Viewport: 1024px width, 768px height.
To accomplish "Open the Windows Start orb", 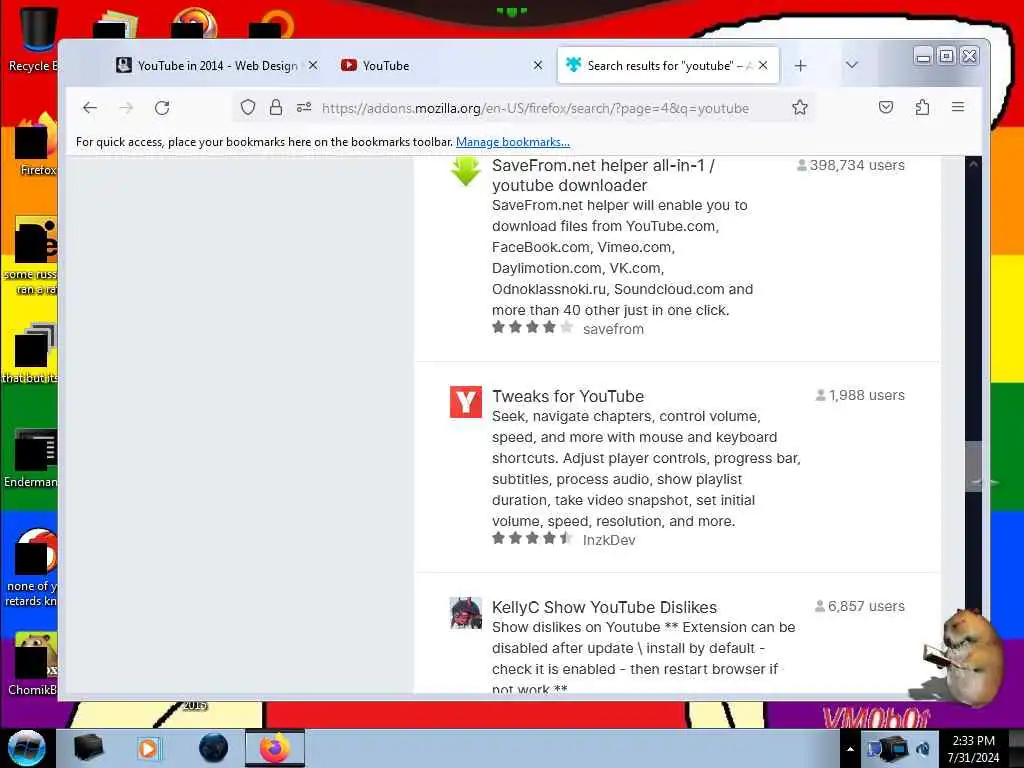I will (27, 748).
